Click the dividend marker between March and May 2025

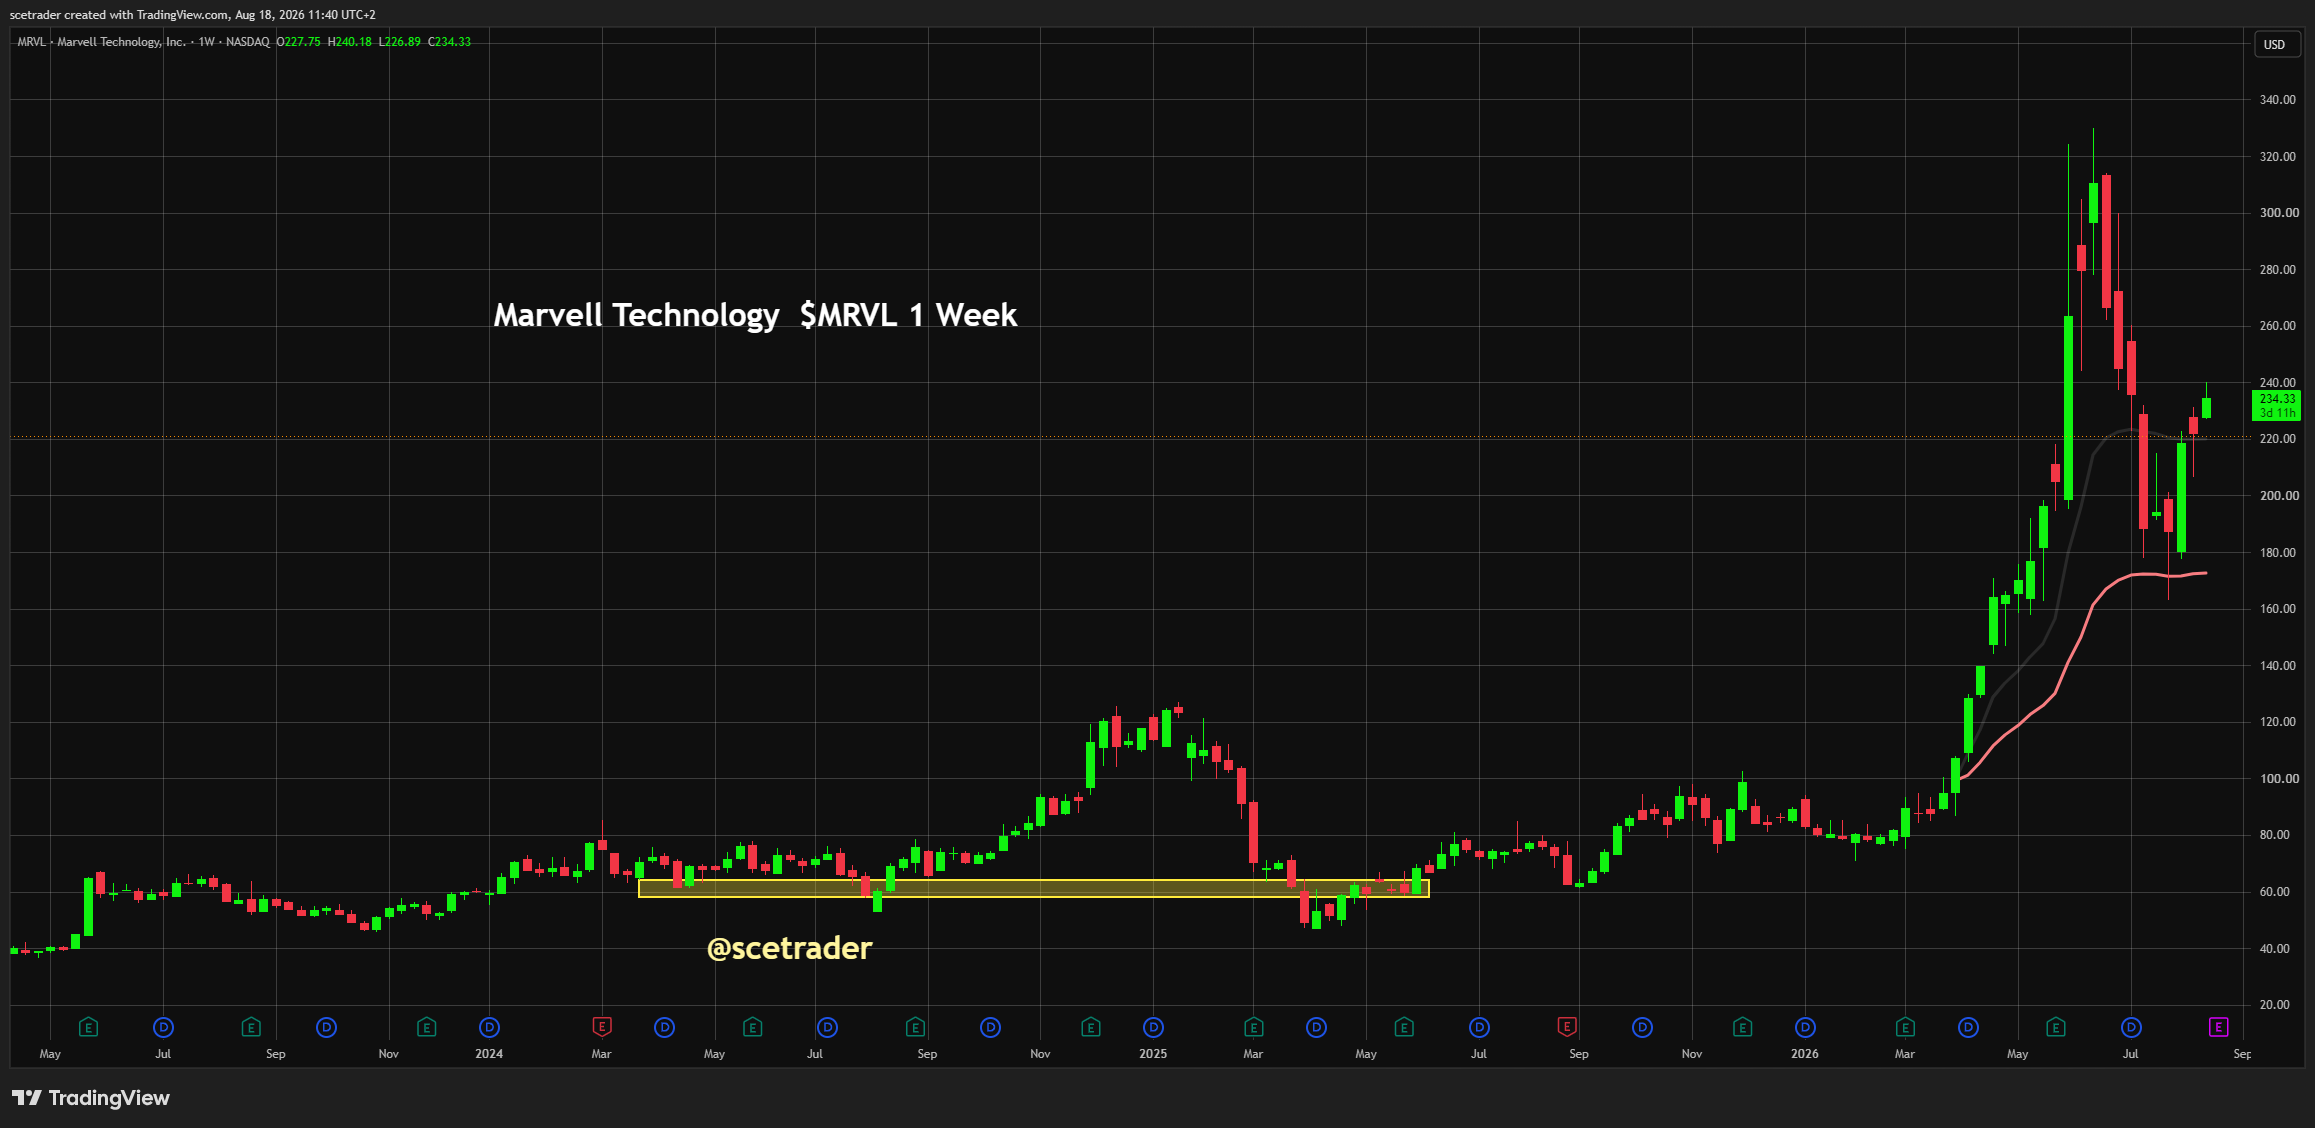click(1316, 1027)
